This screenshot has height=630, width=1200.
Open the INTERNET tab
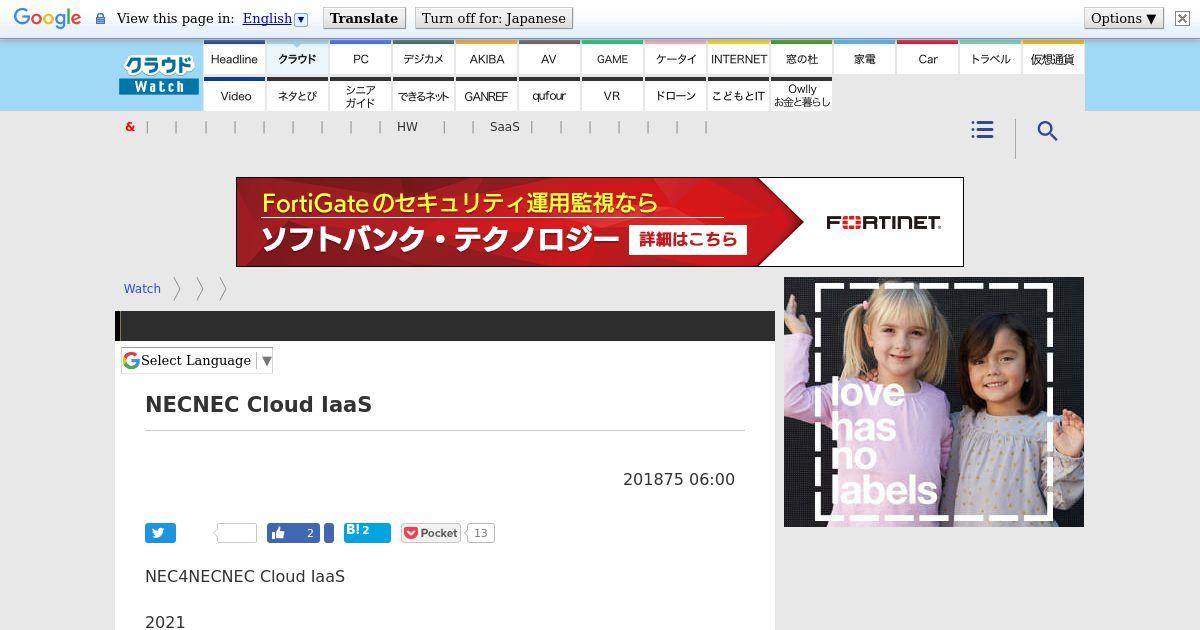click(x=738, y=59)
